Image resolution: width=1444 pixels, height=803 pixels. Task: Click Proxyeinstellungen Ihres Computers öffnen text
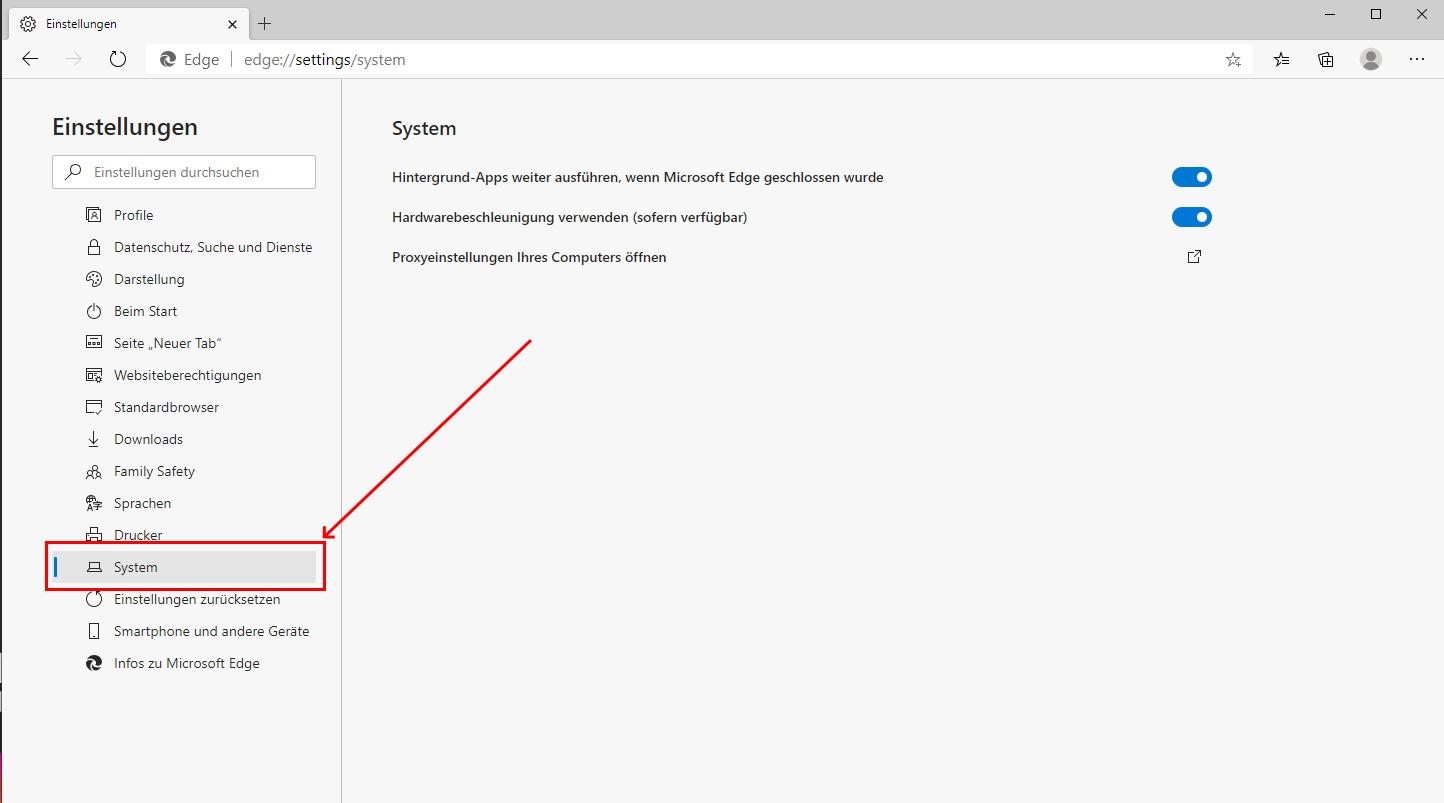529,257
